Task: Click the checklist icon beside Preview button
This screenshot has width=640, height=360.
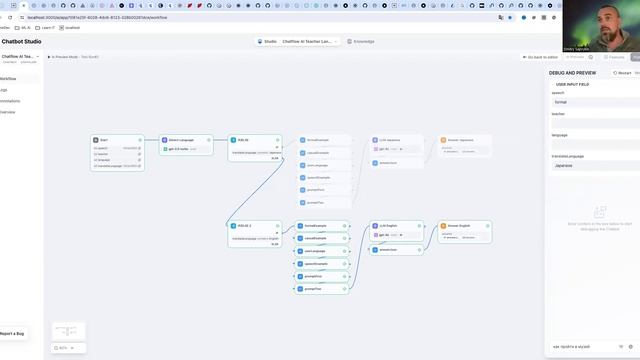Action: [591, 57]
